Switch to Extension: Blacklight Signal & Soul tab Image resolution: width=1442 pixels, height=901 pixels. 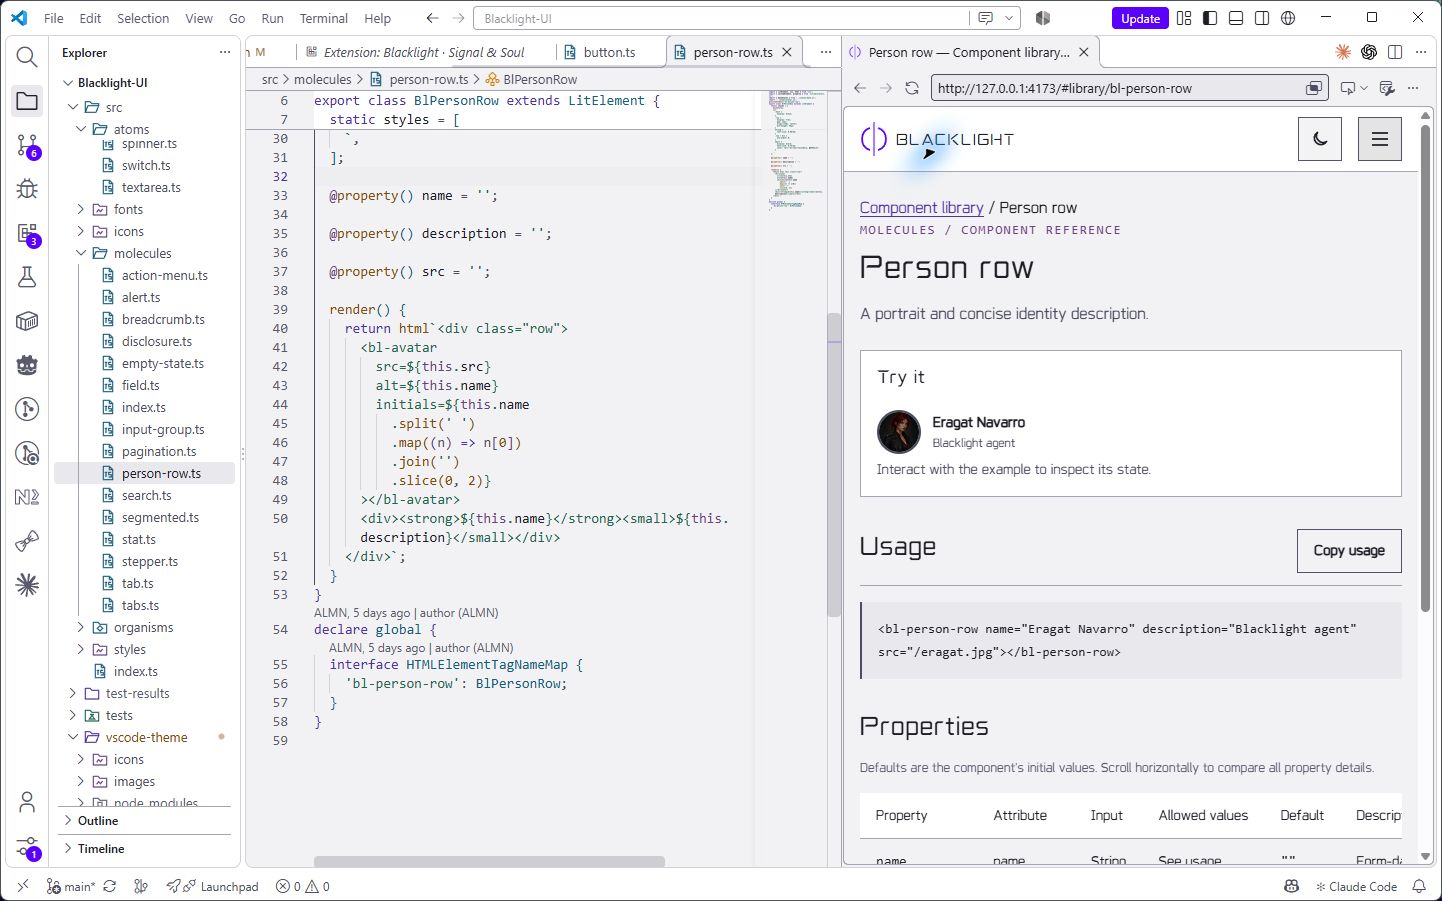[422, 52]
